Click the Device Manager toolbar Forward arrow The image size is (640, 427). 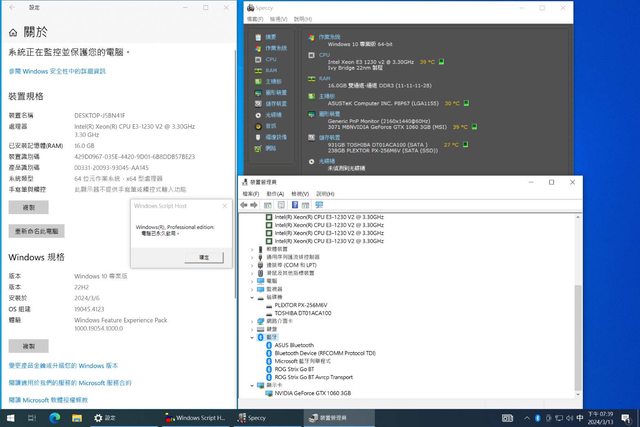click(253, 205)
